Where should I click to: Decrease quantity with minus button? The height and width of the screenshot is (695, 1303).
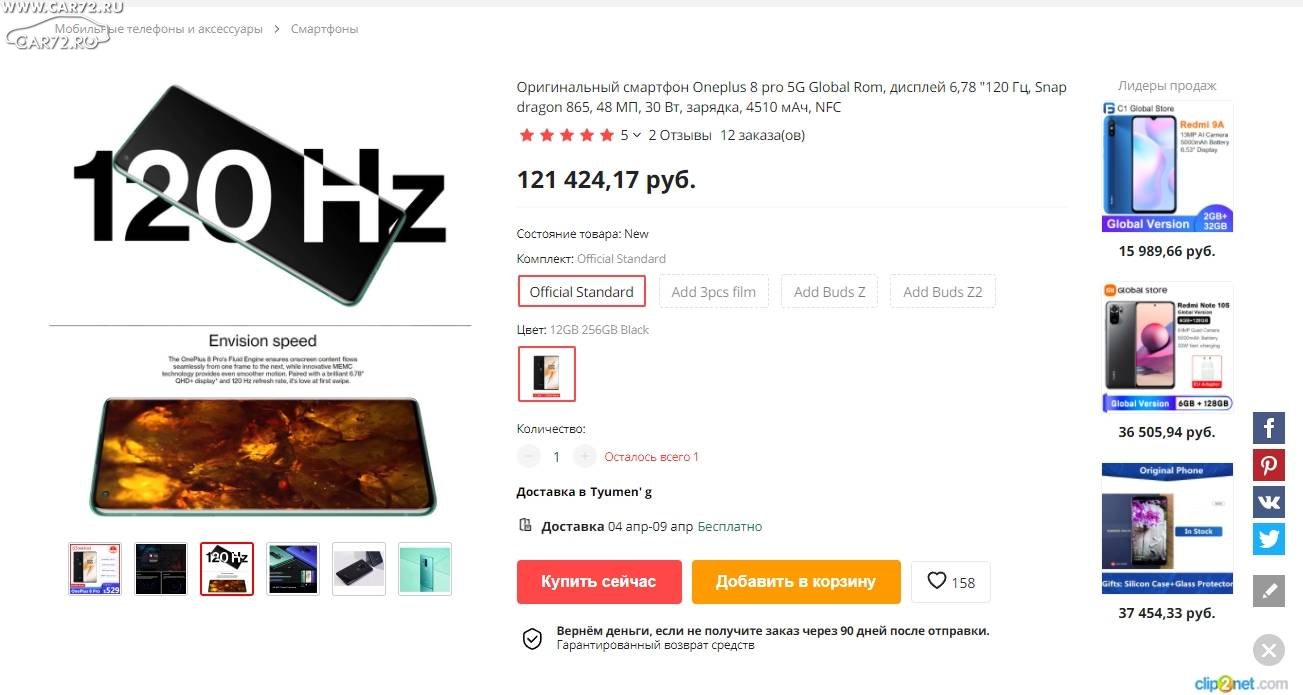[x=529, y=457]
